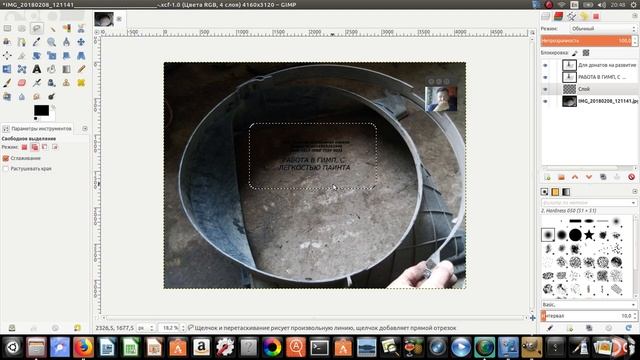Enable the Растушевать края checkbox
This screenshot has width=640, height=360.
pos(6,169)
